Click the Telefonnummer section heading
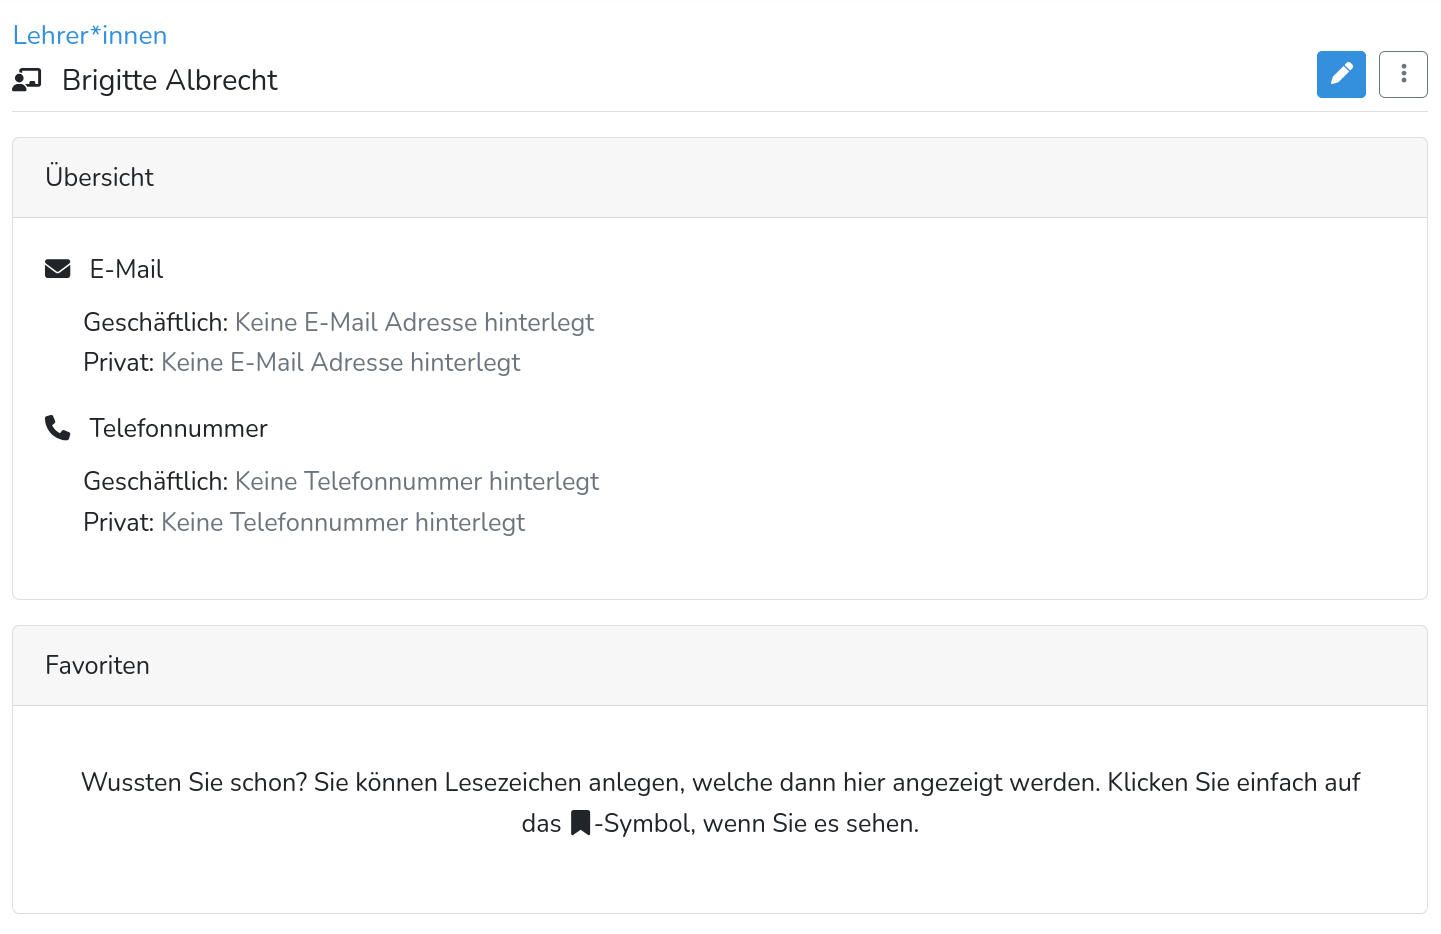1441x934 pixels. point(179,428)
